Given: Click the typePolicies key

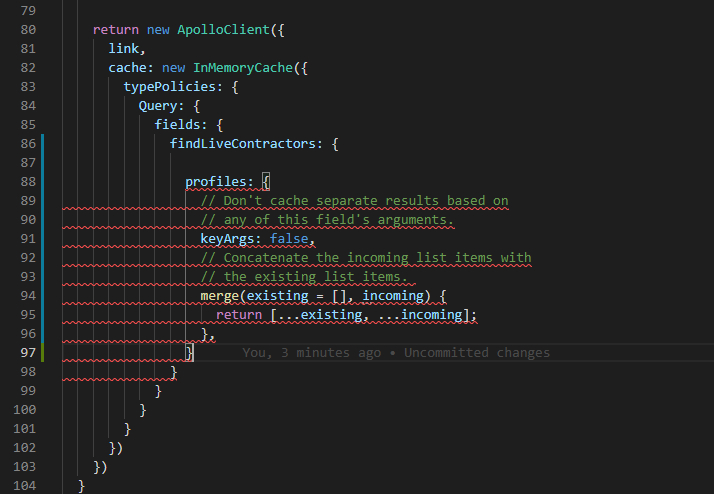Looking at the screenshot, I should (x=169, y=87).
